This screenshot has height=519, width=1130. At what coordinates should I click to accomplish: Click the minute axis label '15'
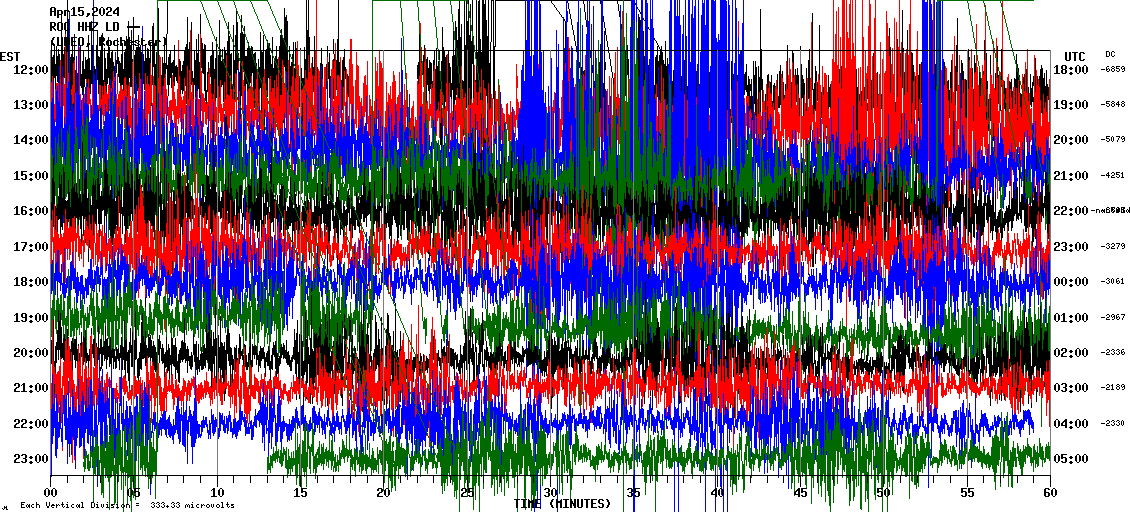[301, 494]
